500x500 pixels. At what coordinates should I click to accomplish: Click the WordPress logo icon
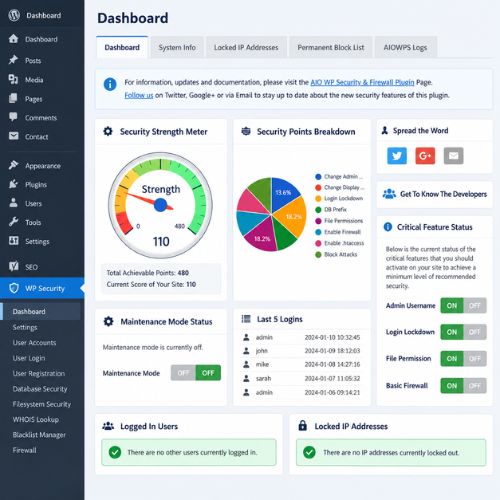pos(14,15)
